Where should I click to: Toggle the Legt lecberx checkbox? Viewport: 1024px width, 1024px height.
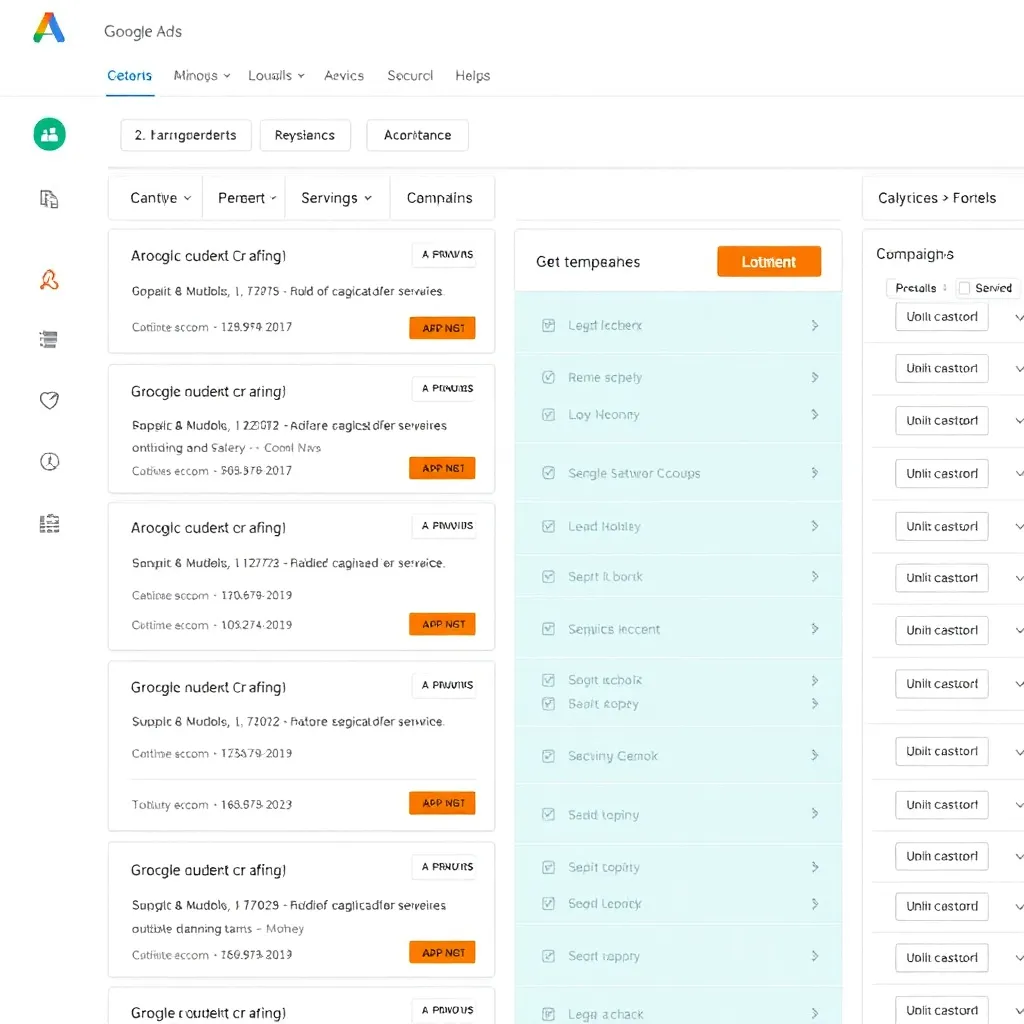tap(548, 325)
